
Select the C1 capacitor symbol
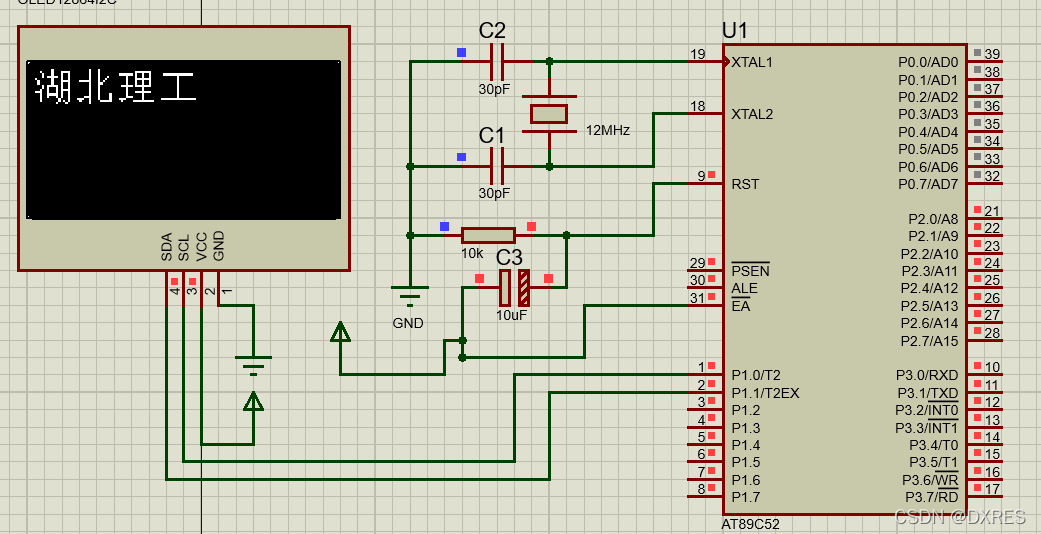(497, 166)
